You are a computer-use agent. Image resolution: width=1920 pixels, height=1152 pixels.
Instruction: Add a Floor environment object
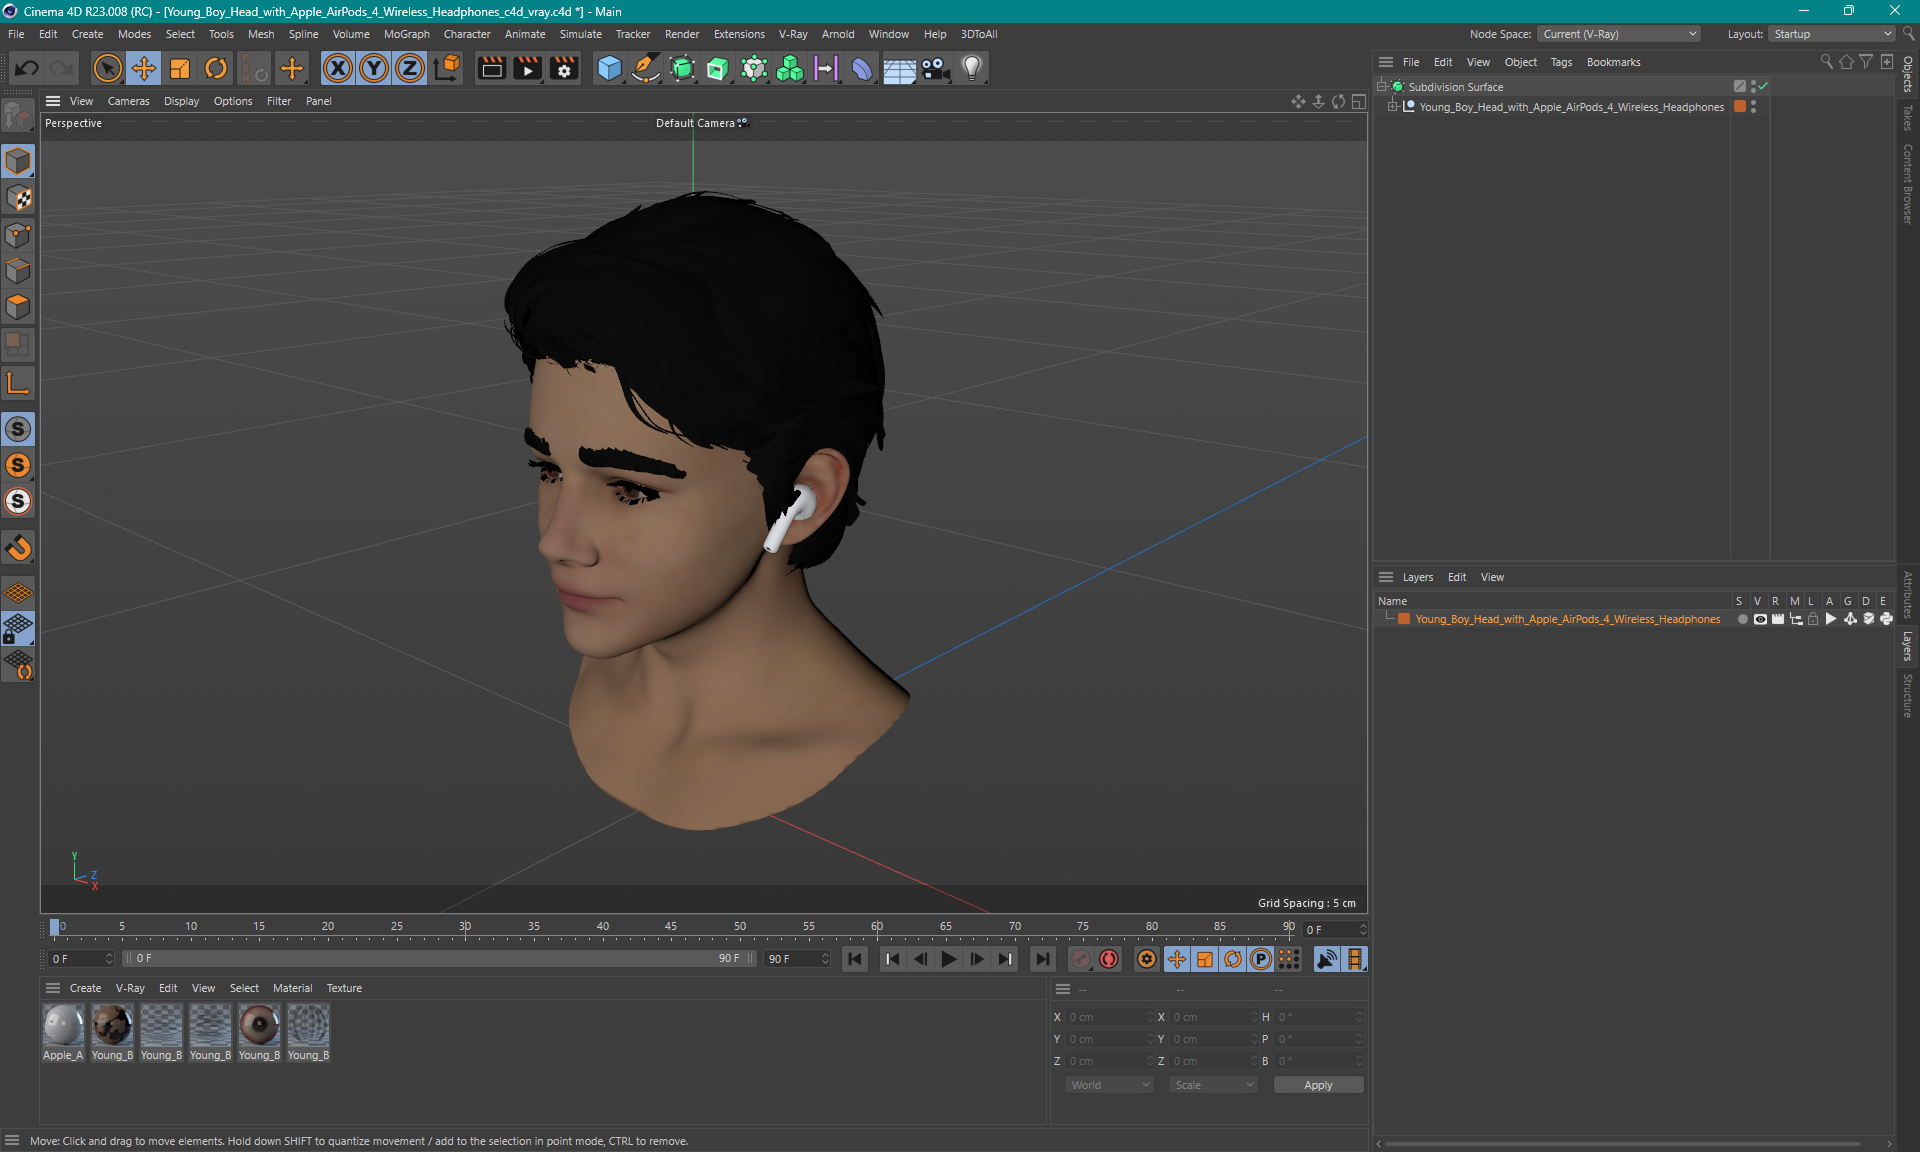coord(899,68)
